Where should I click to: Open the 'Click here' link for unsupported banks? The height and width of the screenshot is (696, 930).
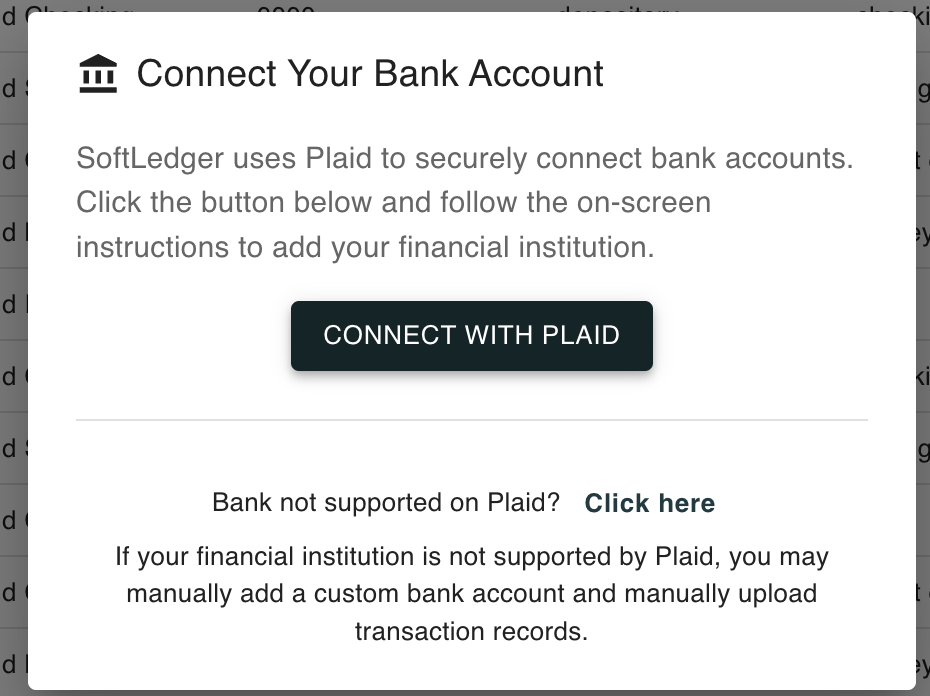(x=649, y=503)
